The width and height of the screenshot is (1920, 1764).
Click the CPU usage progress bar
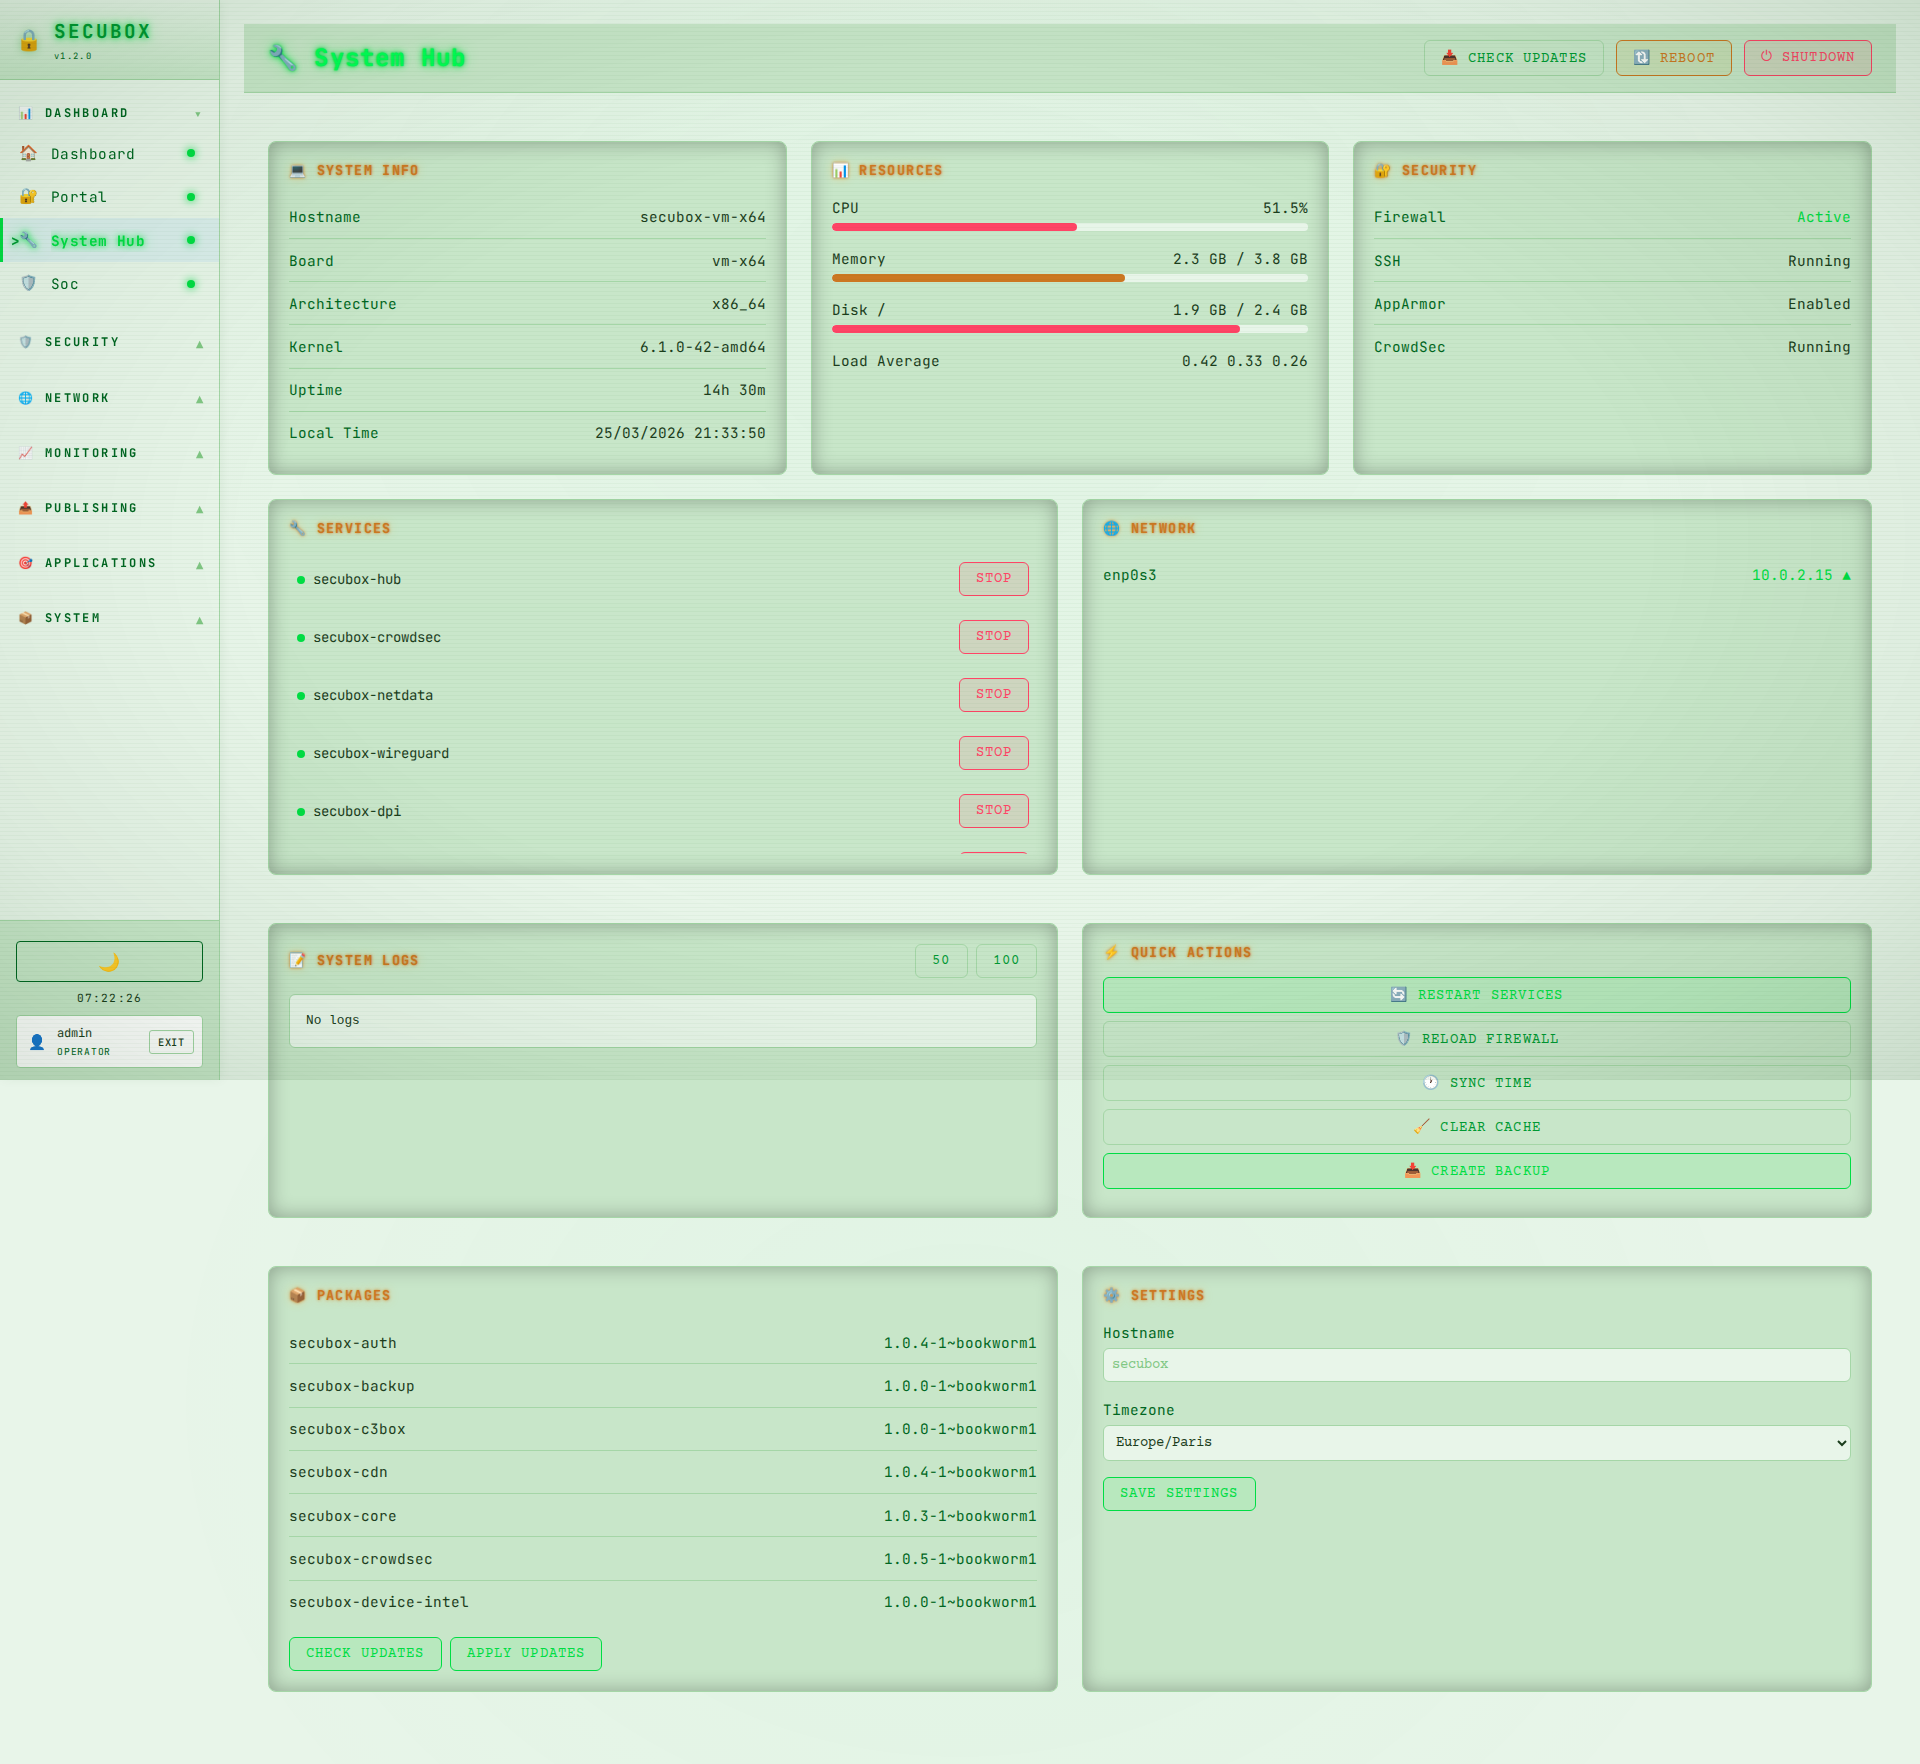[x=1069, y=227]
